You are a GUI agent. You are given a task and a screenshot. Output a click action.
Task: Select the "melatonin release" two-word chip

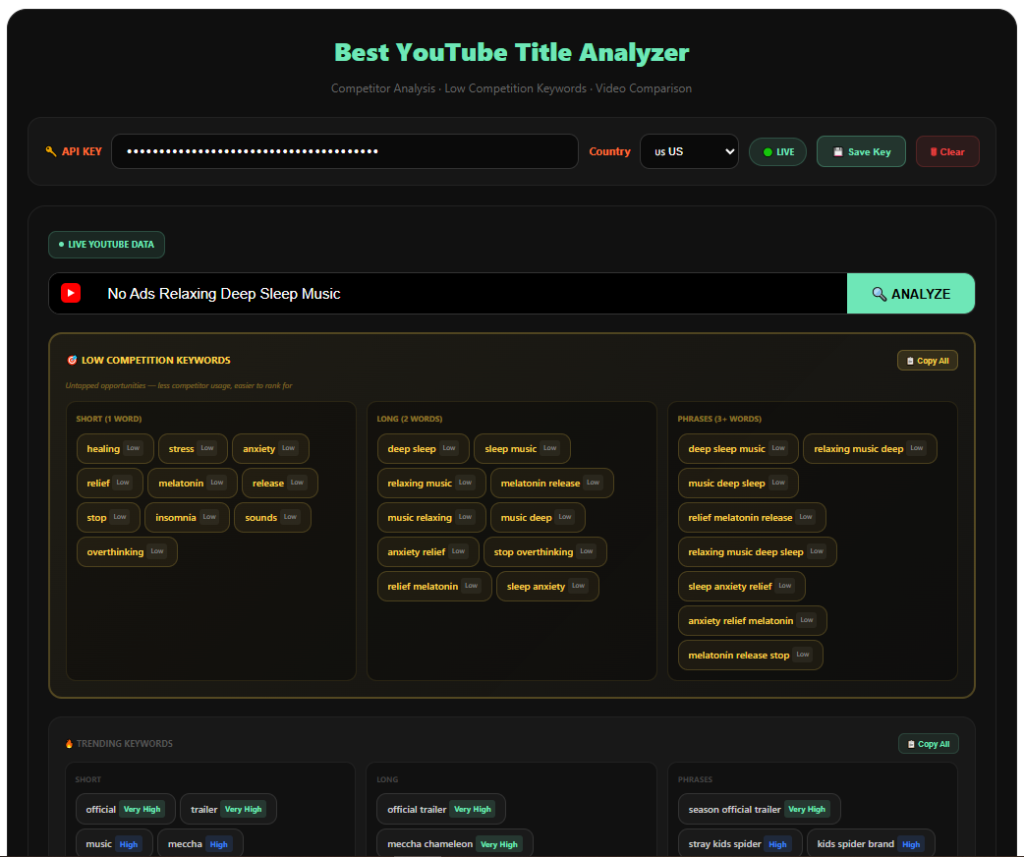tap(552, 483)
